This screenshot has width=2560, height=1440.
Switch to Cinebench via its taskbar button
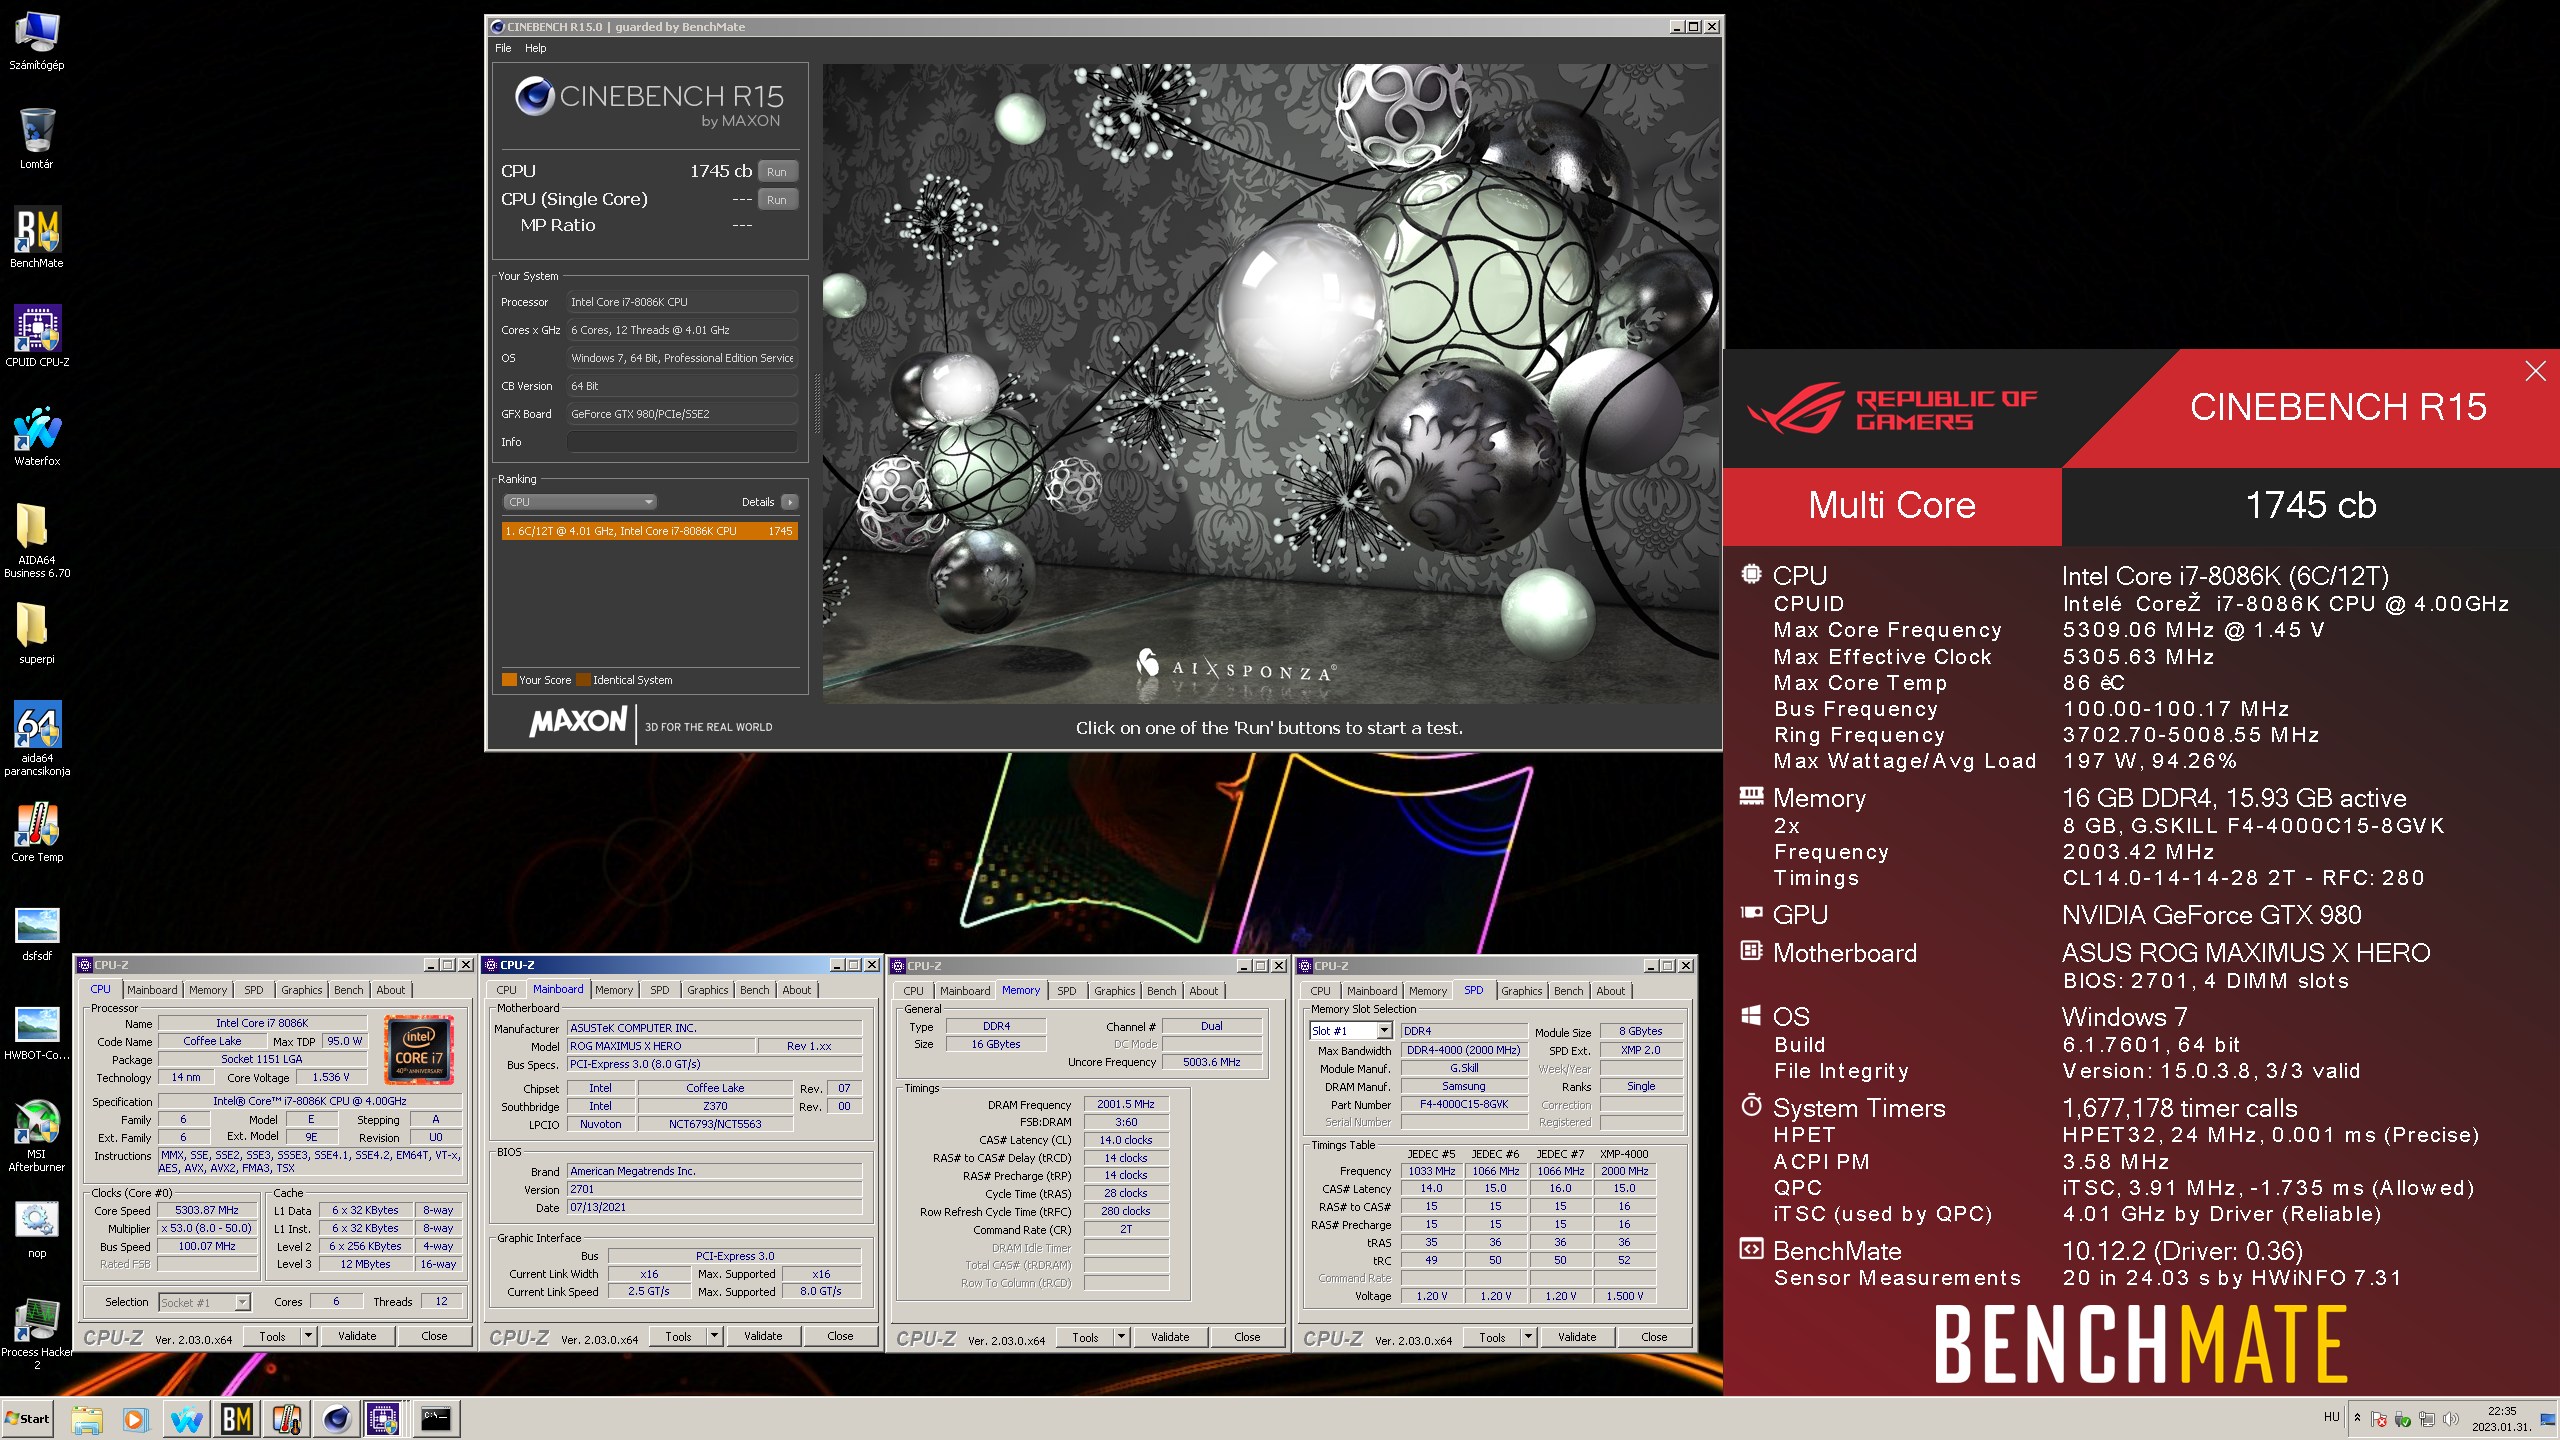(x=336, y=1418)
